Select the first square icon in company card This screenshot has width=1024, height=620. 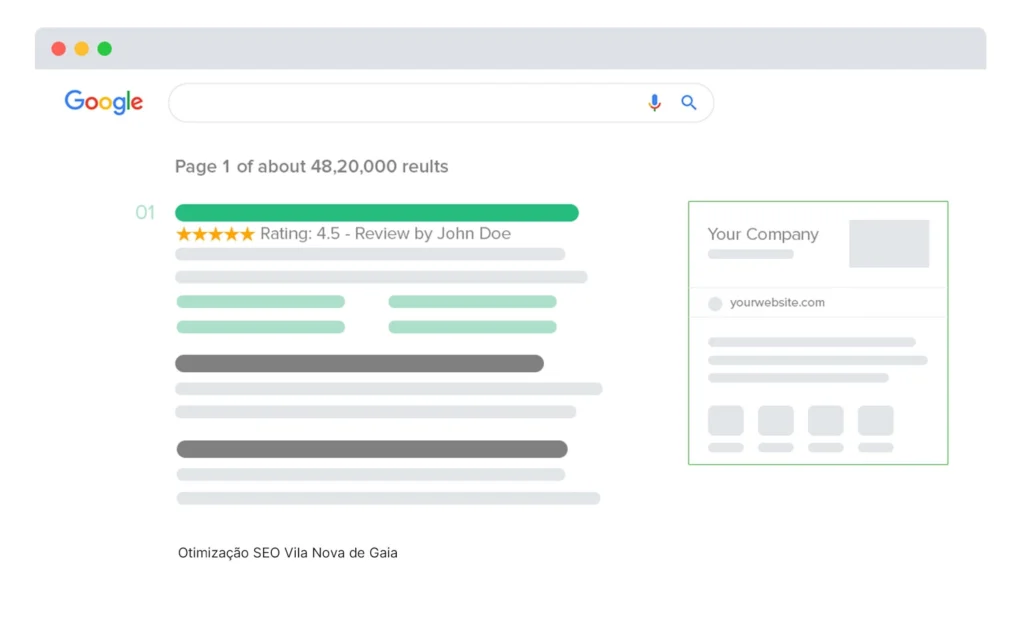[726, 420]
